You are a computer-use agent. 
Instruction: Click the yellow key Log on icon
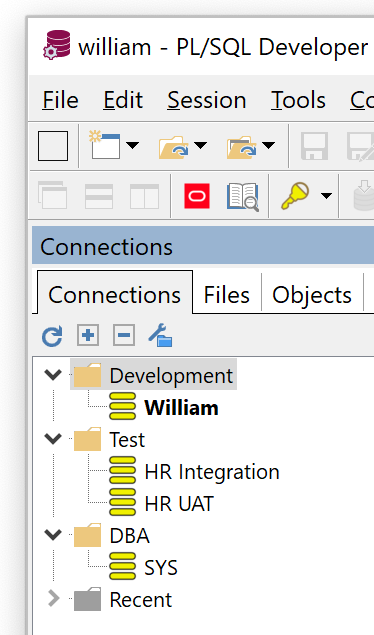tap(295, 196)
